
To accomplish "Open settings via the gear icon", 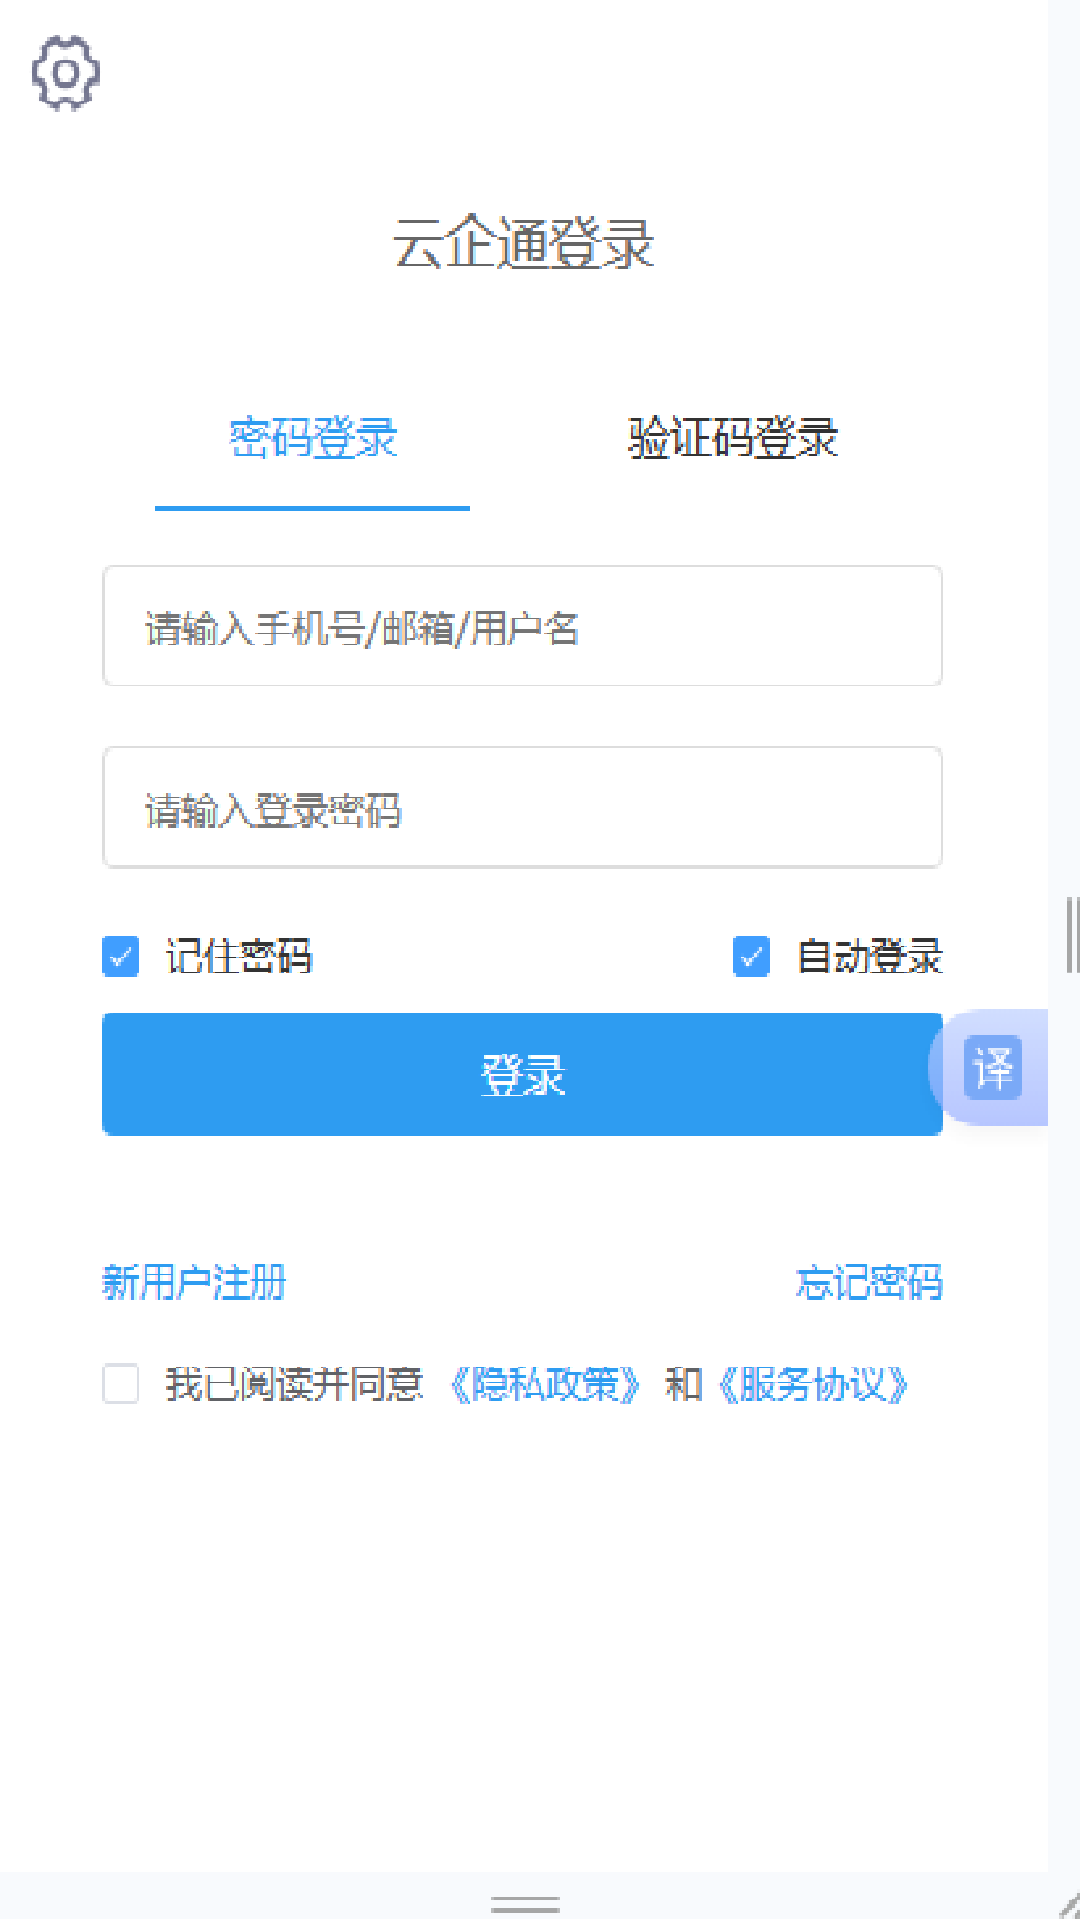I will tap(65, 72).
